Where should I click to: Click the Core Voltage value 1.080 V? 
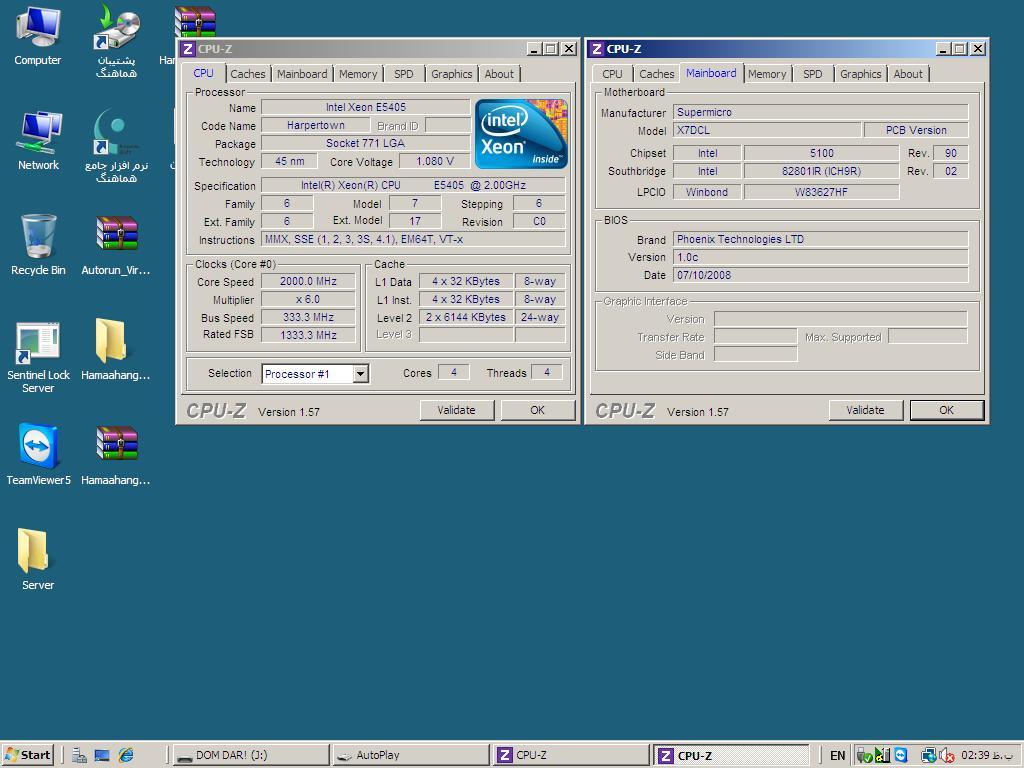click(x=434, y=161)
